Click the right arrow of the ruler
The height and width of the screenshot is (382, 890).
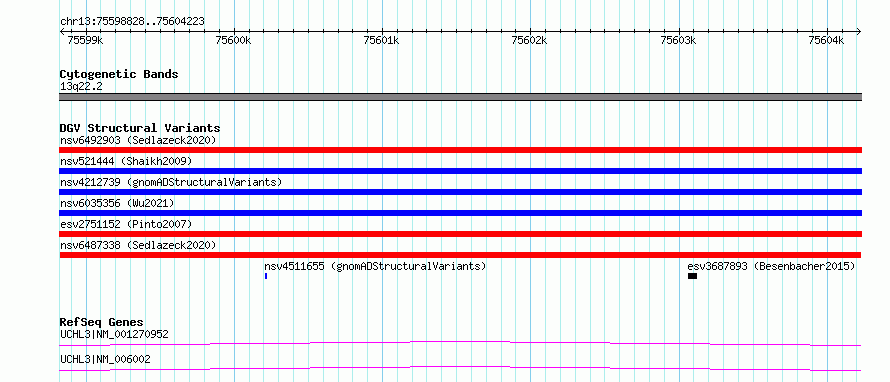click(858, 31)
